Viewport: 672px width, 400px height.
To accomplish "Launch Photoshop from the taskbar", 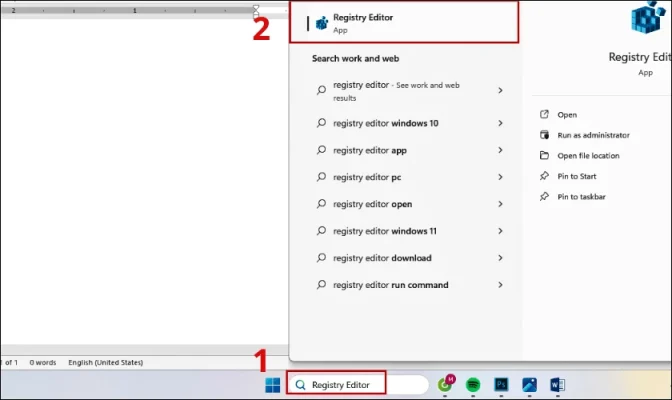I will coord(502,384).
